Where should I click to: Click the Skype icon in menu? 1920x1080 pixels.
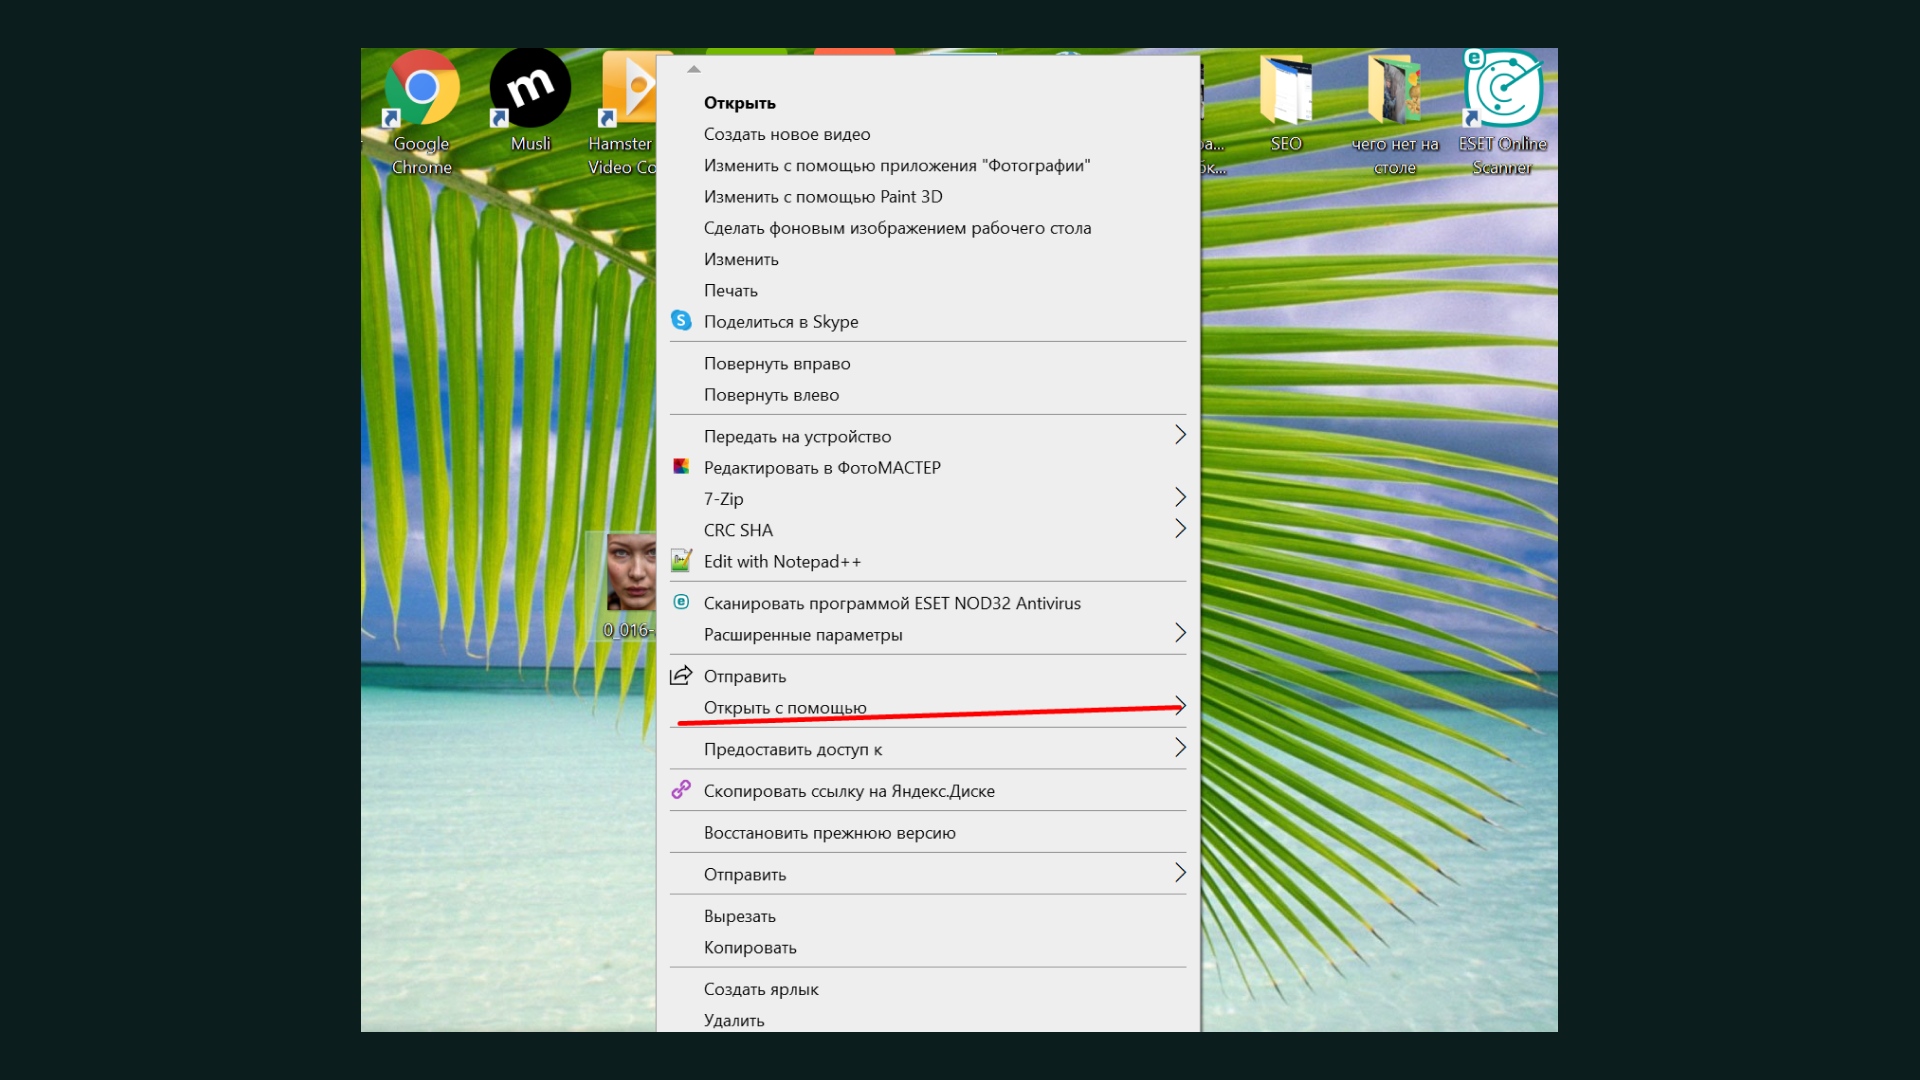pos(681,321)
